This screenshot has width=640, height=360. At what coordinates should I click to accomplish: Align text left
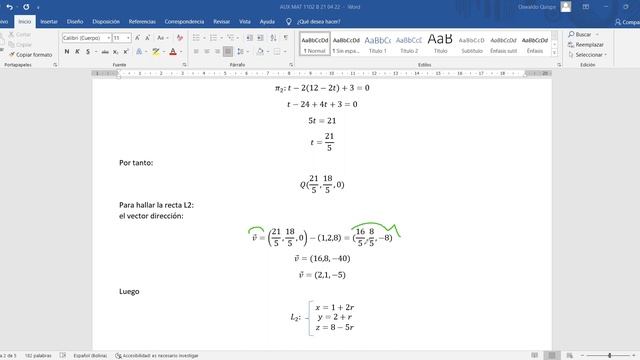[196, 52]
